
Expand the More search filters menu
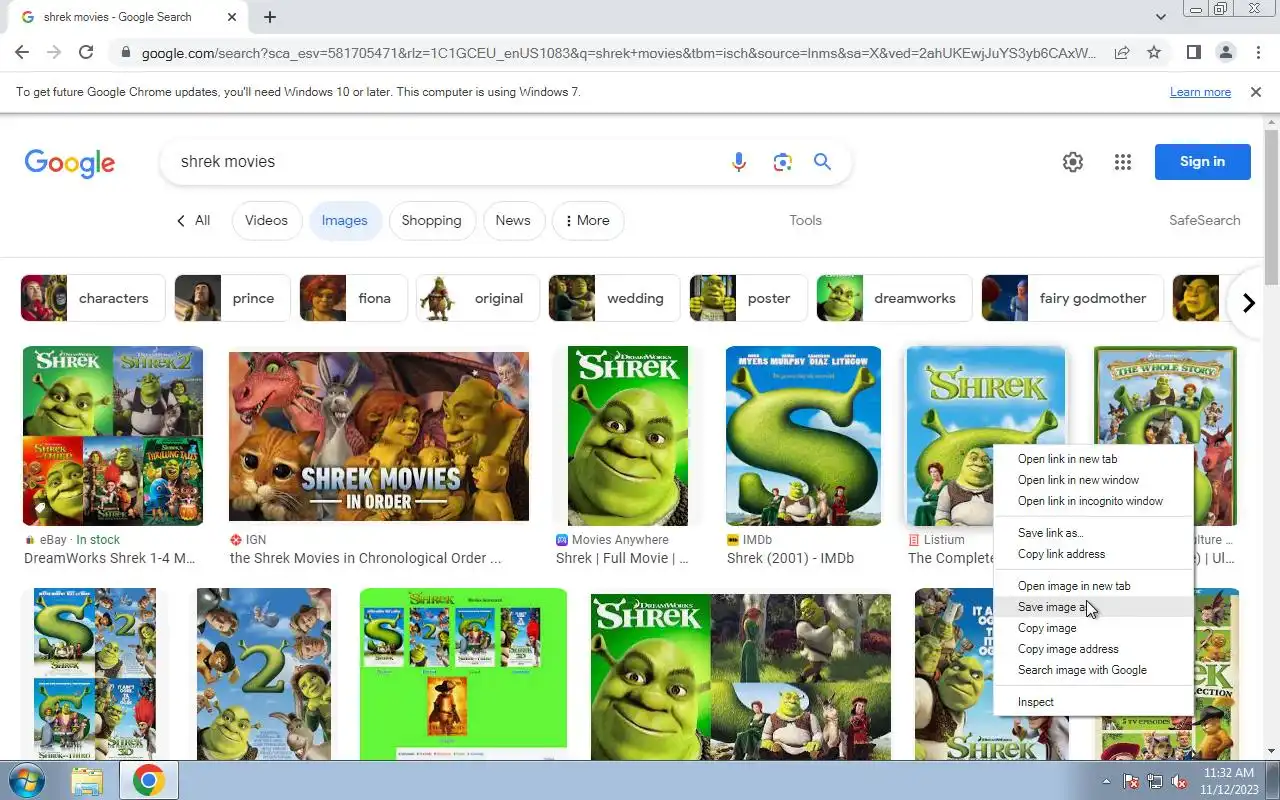coord(588,221)
